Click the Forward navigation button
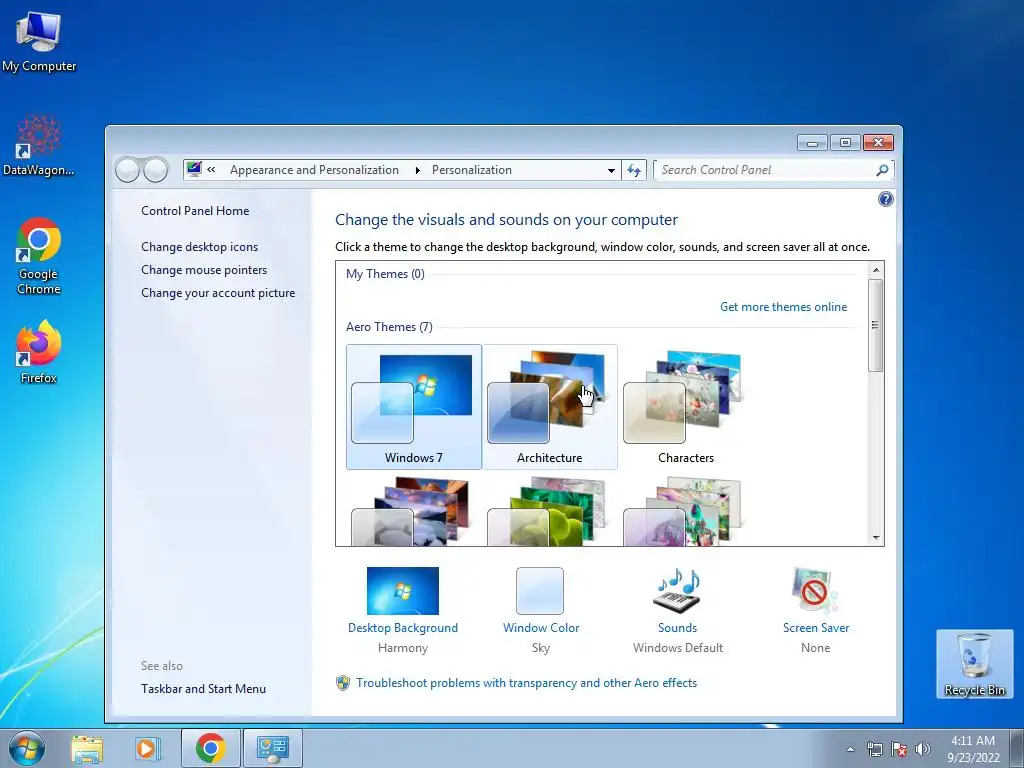Image resolution: width=1024 pixels, height=768 pixels. click(x=155, y=170)
